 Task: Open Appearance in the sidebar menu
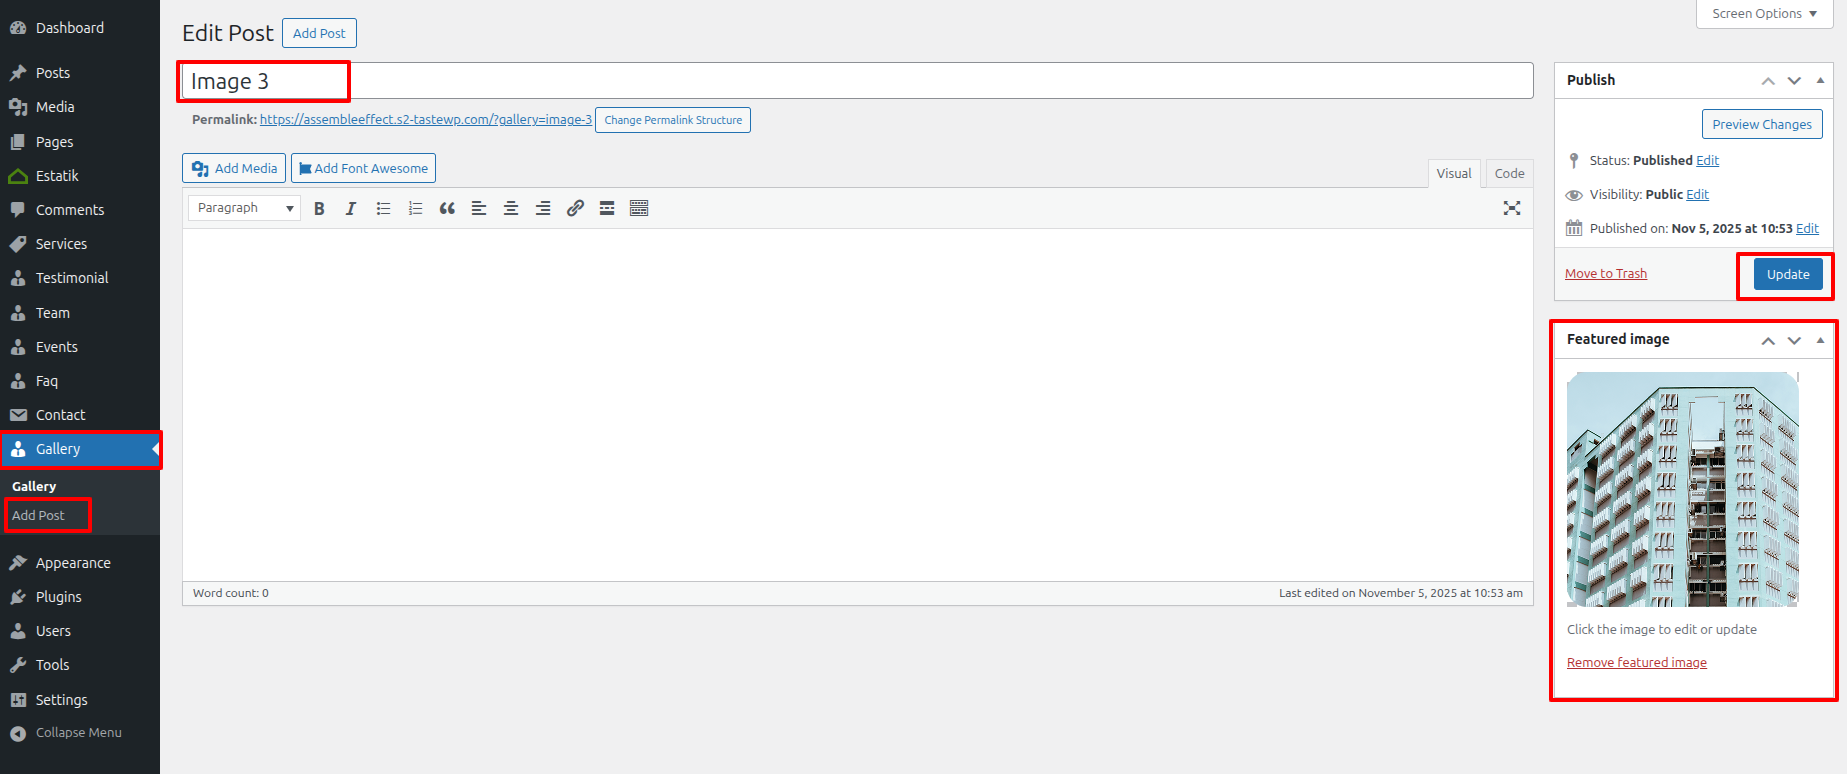coord(73,563)
